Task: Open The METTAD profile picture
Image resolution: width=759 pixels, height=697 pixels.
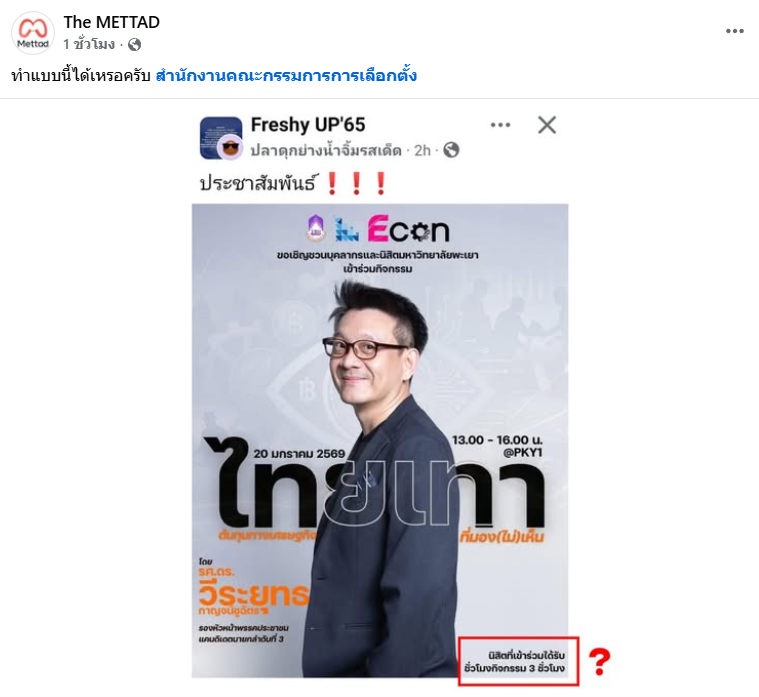Action: (x=33, y=33)
